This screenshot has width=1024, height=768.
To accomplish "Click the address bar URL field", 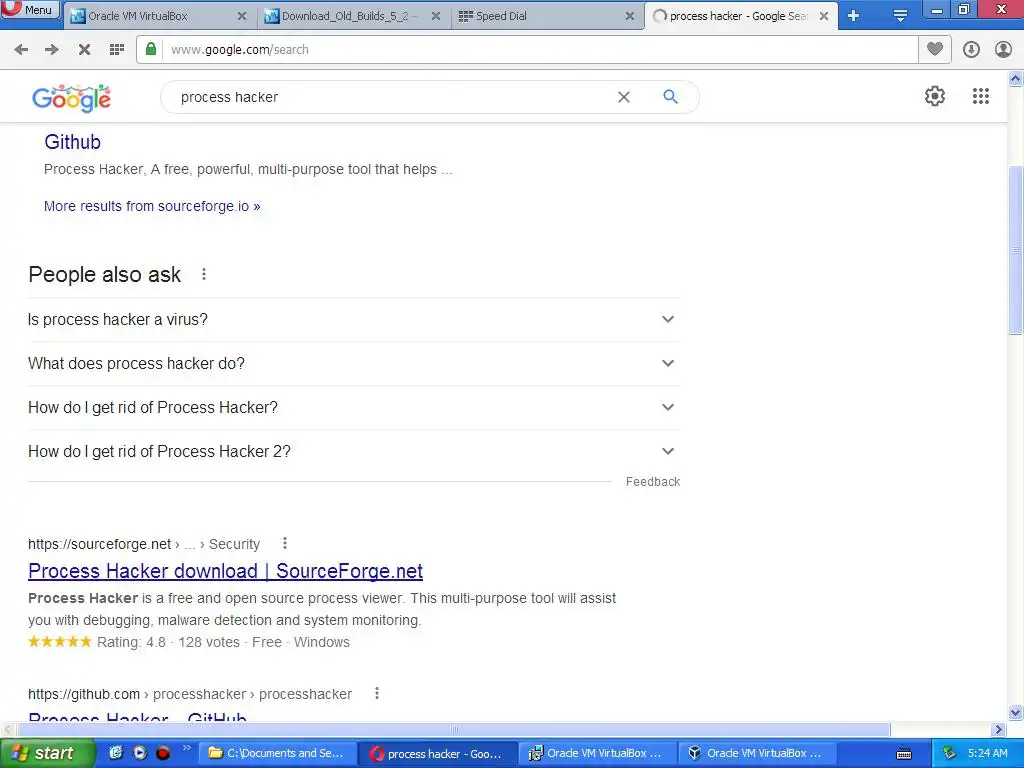I will [x=539, y=50].
